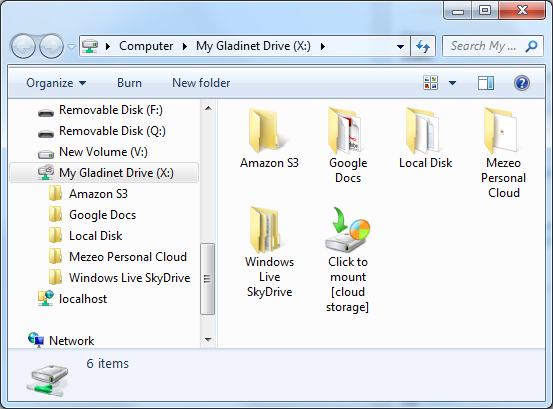Click the New folder toolbar button

pyautogui.click(x=201, y=83)
